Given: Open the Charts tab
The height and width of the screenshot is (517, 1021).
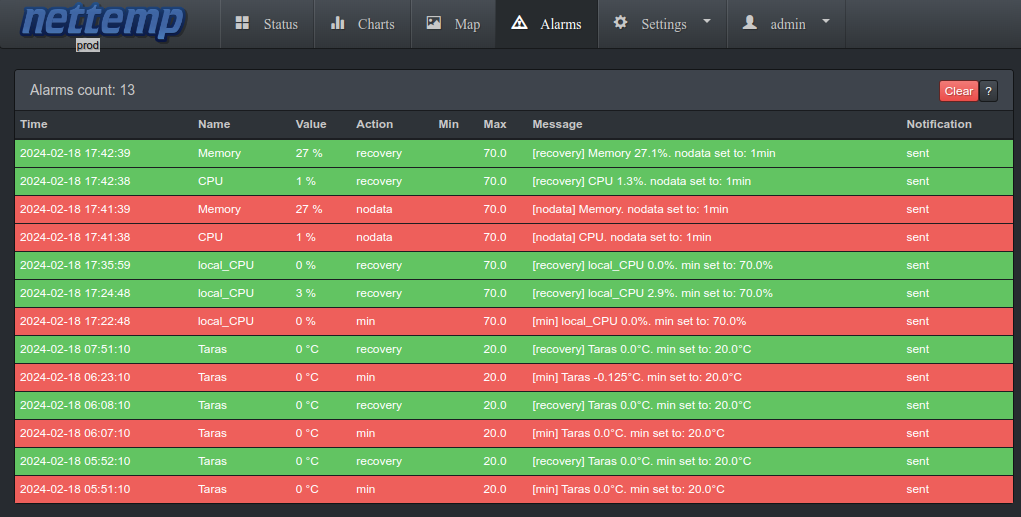Looking at the screenshot, I should click(363, 24).
